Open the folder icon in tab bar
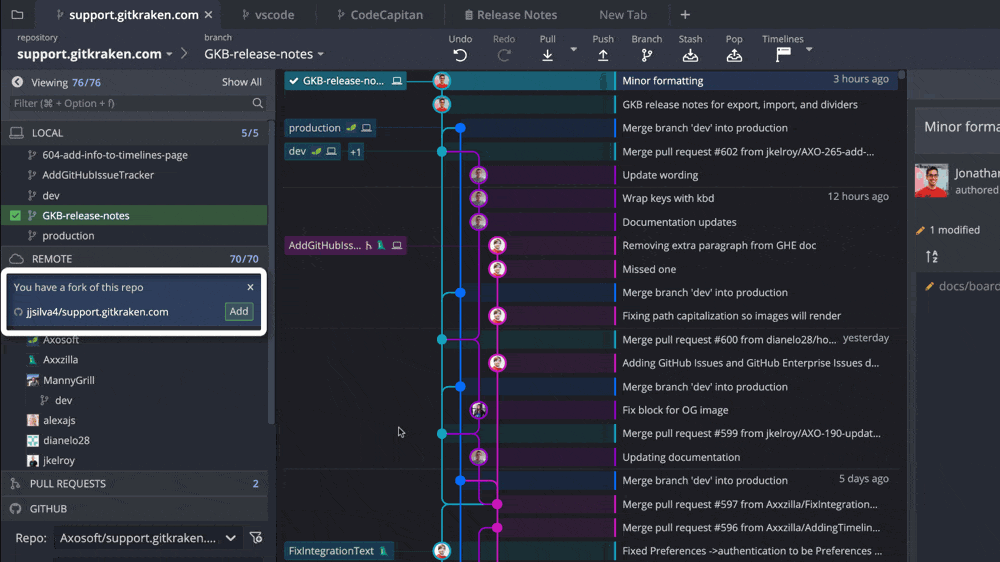The width and height of the screenshot is (1000, 562). pyautogui.click(x=17, y=14)
